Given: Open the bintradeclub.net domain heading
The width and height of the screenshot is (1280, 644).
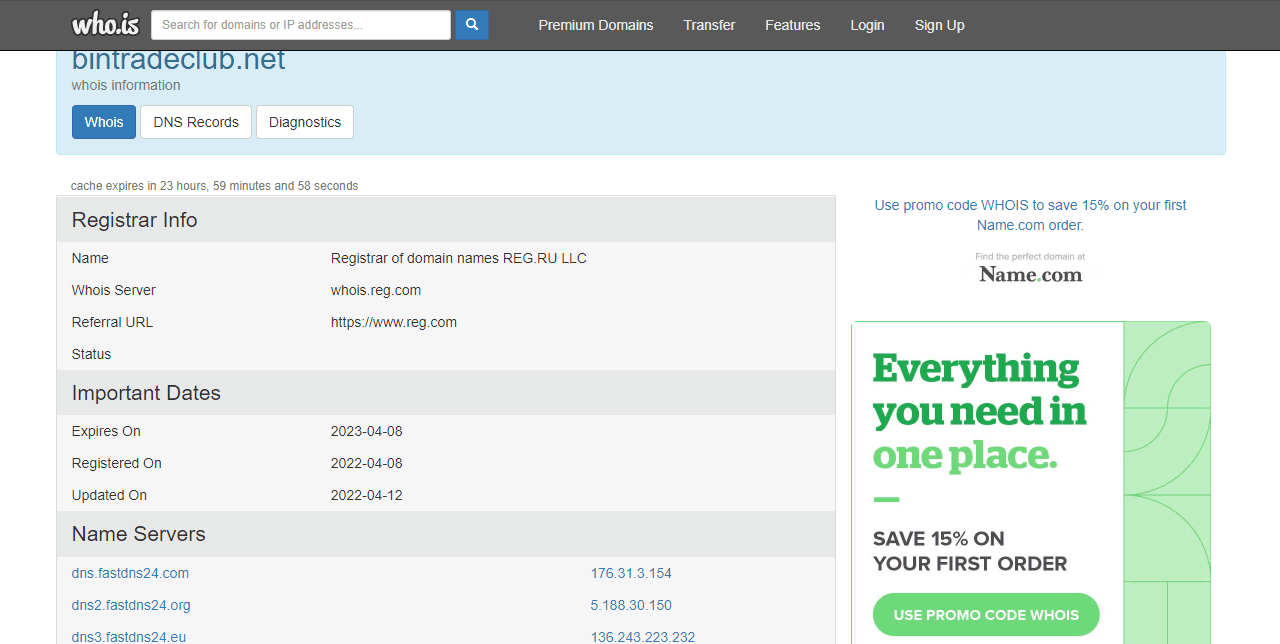Looking at the screenshot, I should 179,61.
